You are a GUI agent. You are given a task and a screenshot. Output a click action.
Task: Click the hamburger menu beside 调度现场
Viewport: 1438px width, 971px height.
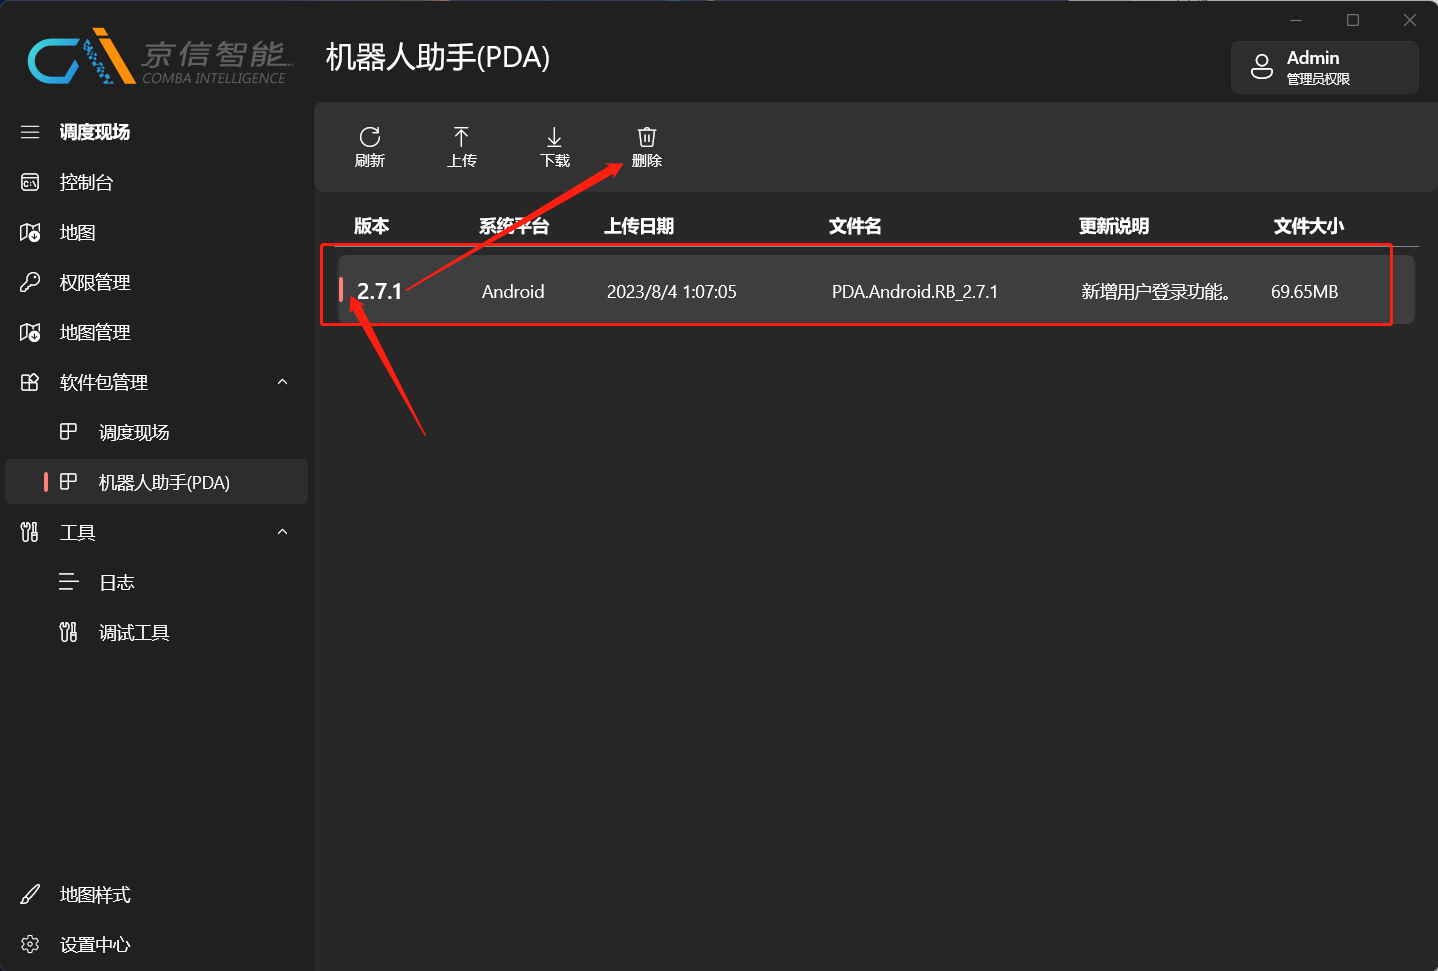point(29,131)
